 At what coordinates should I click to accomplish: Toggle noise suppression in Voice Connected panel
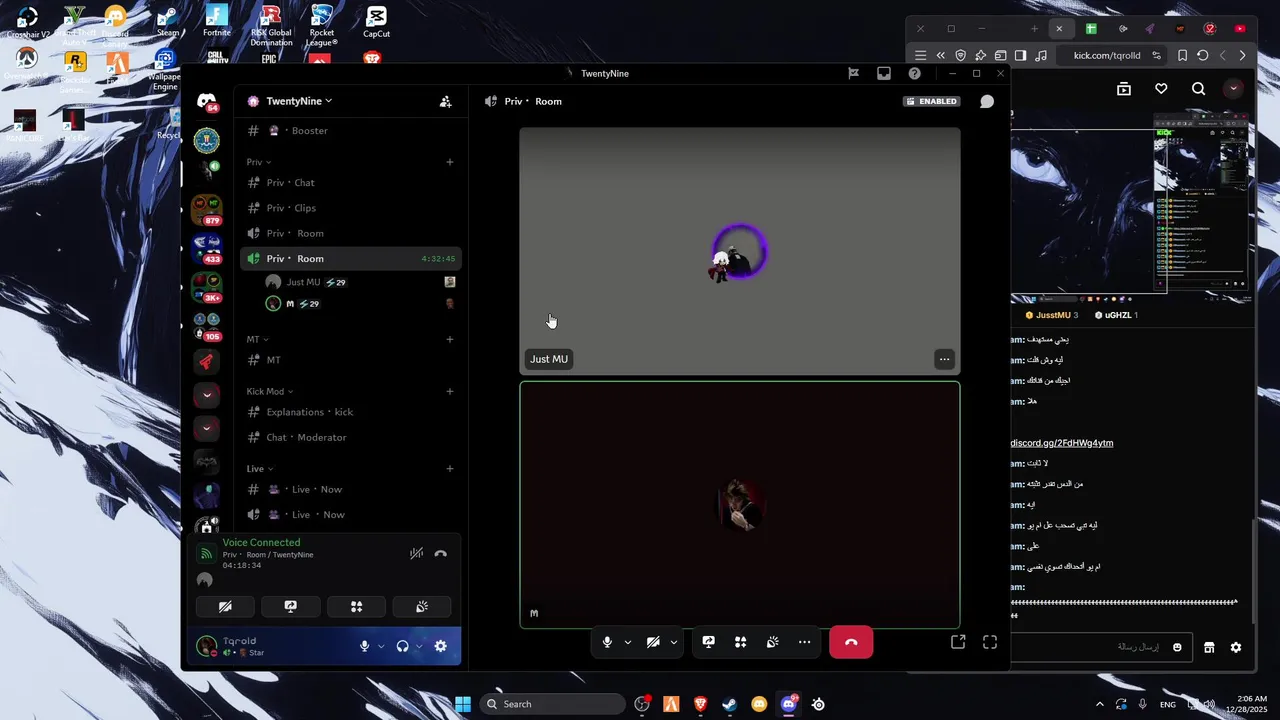416,553
